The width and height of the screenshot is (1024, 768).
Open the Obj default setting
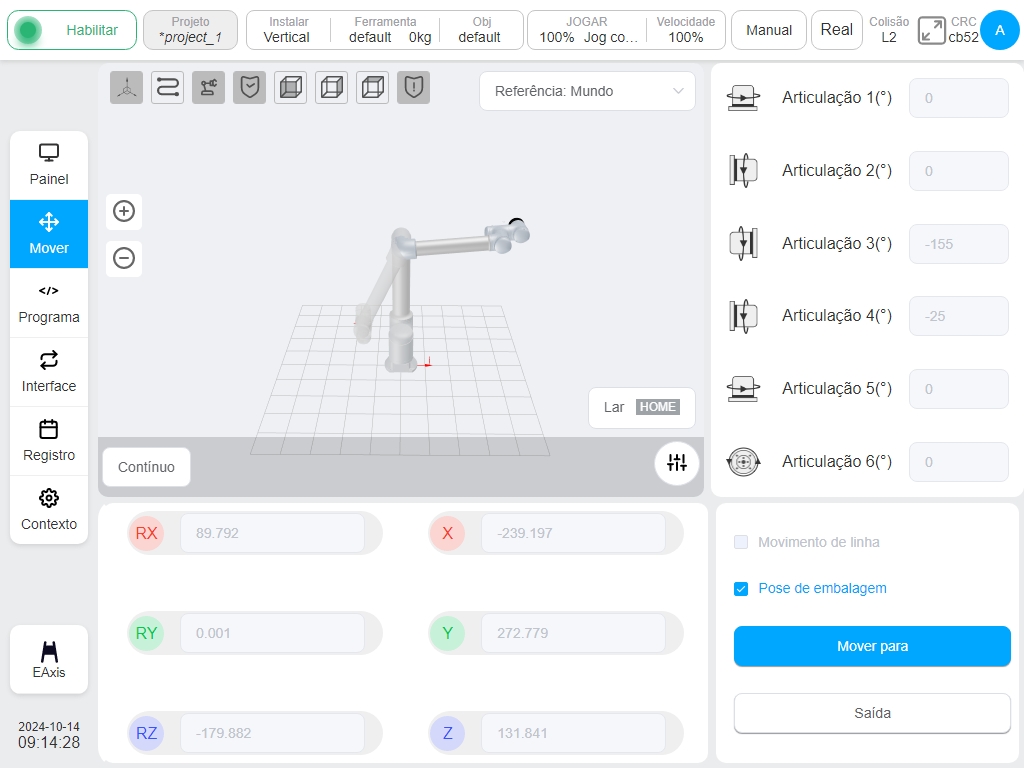click(481, 30)
